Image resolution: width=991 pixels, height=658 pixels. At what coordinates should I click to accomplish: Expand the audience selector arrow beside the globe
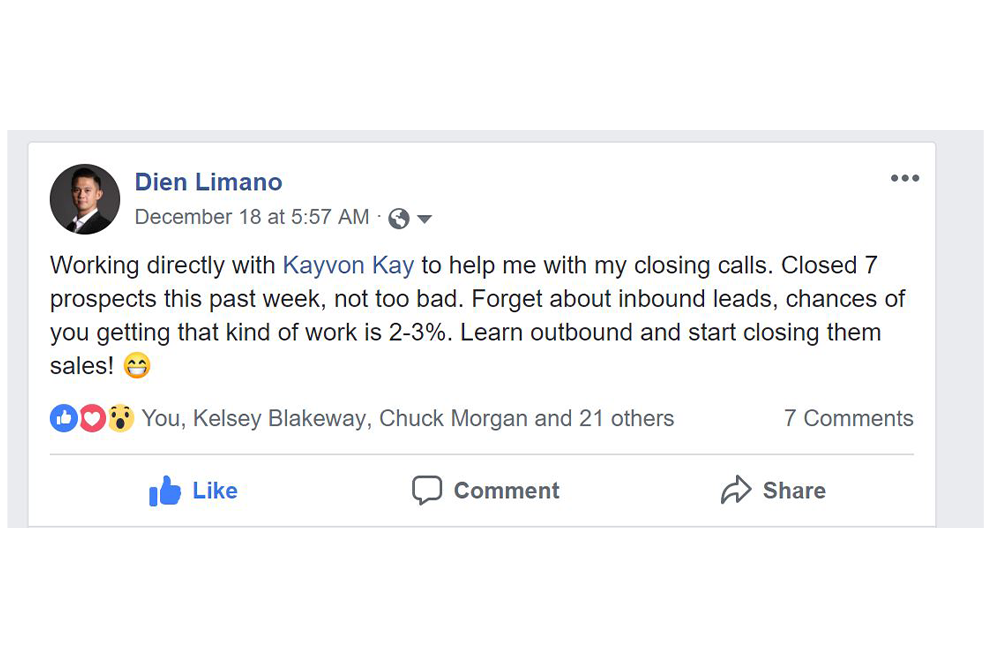click(424, 218)
